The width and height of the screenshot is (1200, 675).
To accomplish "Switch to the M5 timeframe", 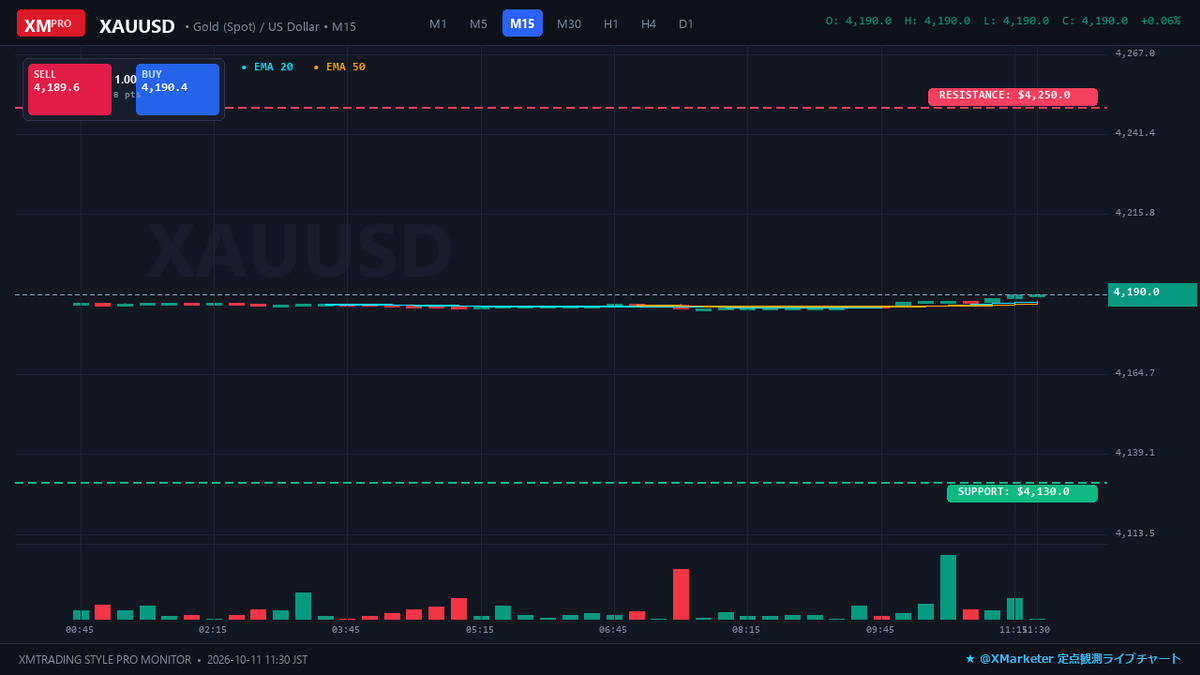I will [x=478, y=23].
